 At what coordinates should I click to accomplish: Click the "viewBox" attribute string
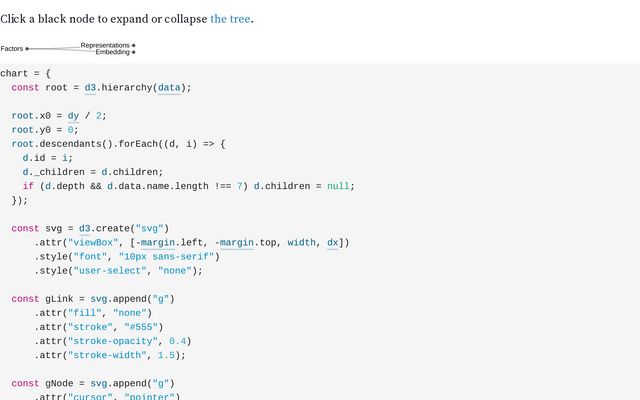click(x=93, y=242)
